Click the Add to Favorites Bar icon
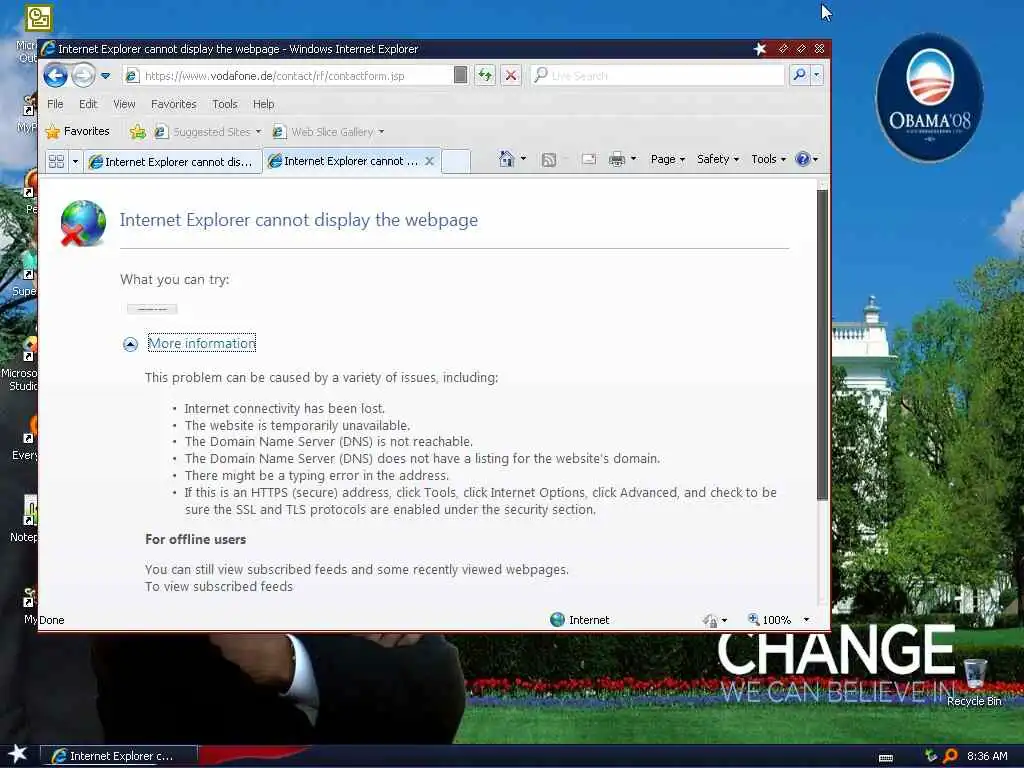 [137, 132]
